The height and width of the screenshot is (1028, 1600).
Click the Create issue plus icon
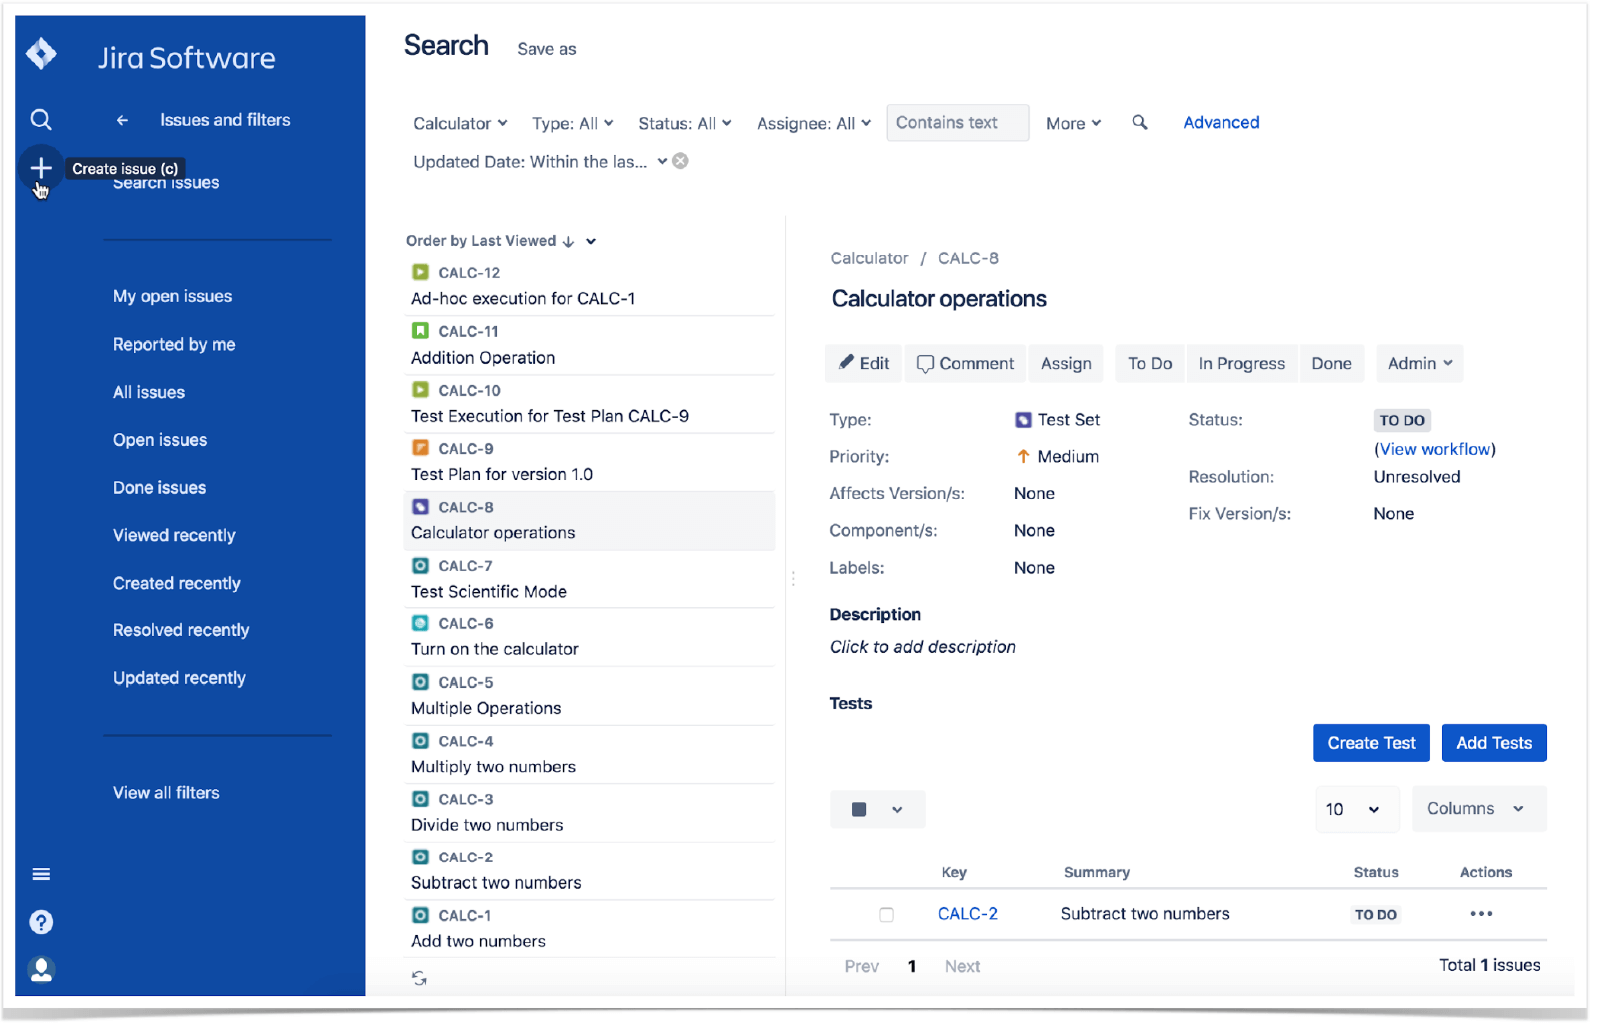(41, 167)
